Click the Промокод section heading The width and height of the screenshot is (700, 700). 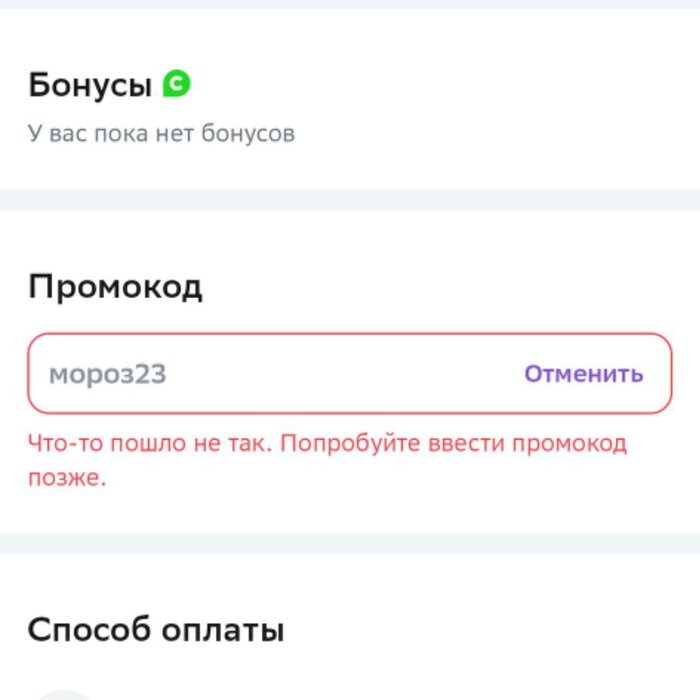[115, 288]
